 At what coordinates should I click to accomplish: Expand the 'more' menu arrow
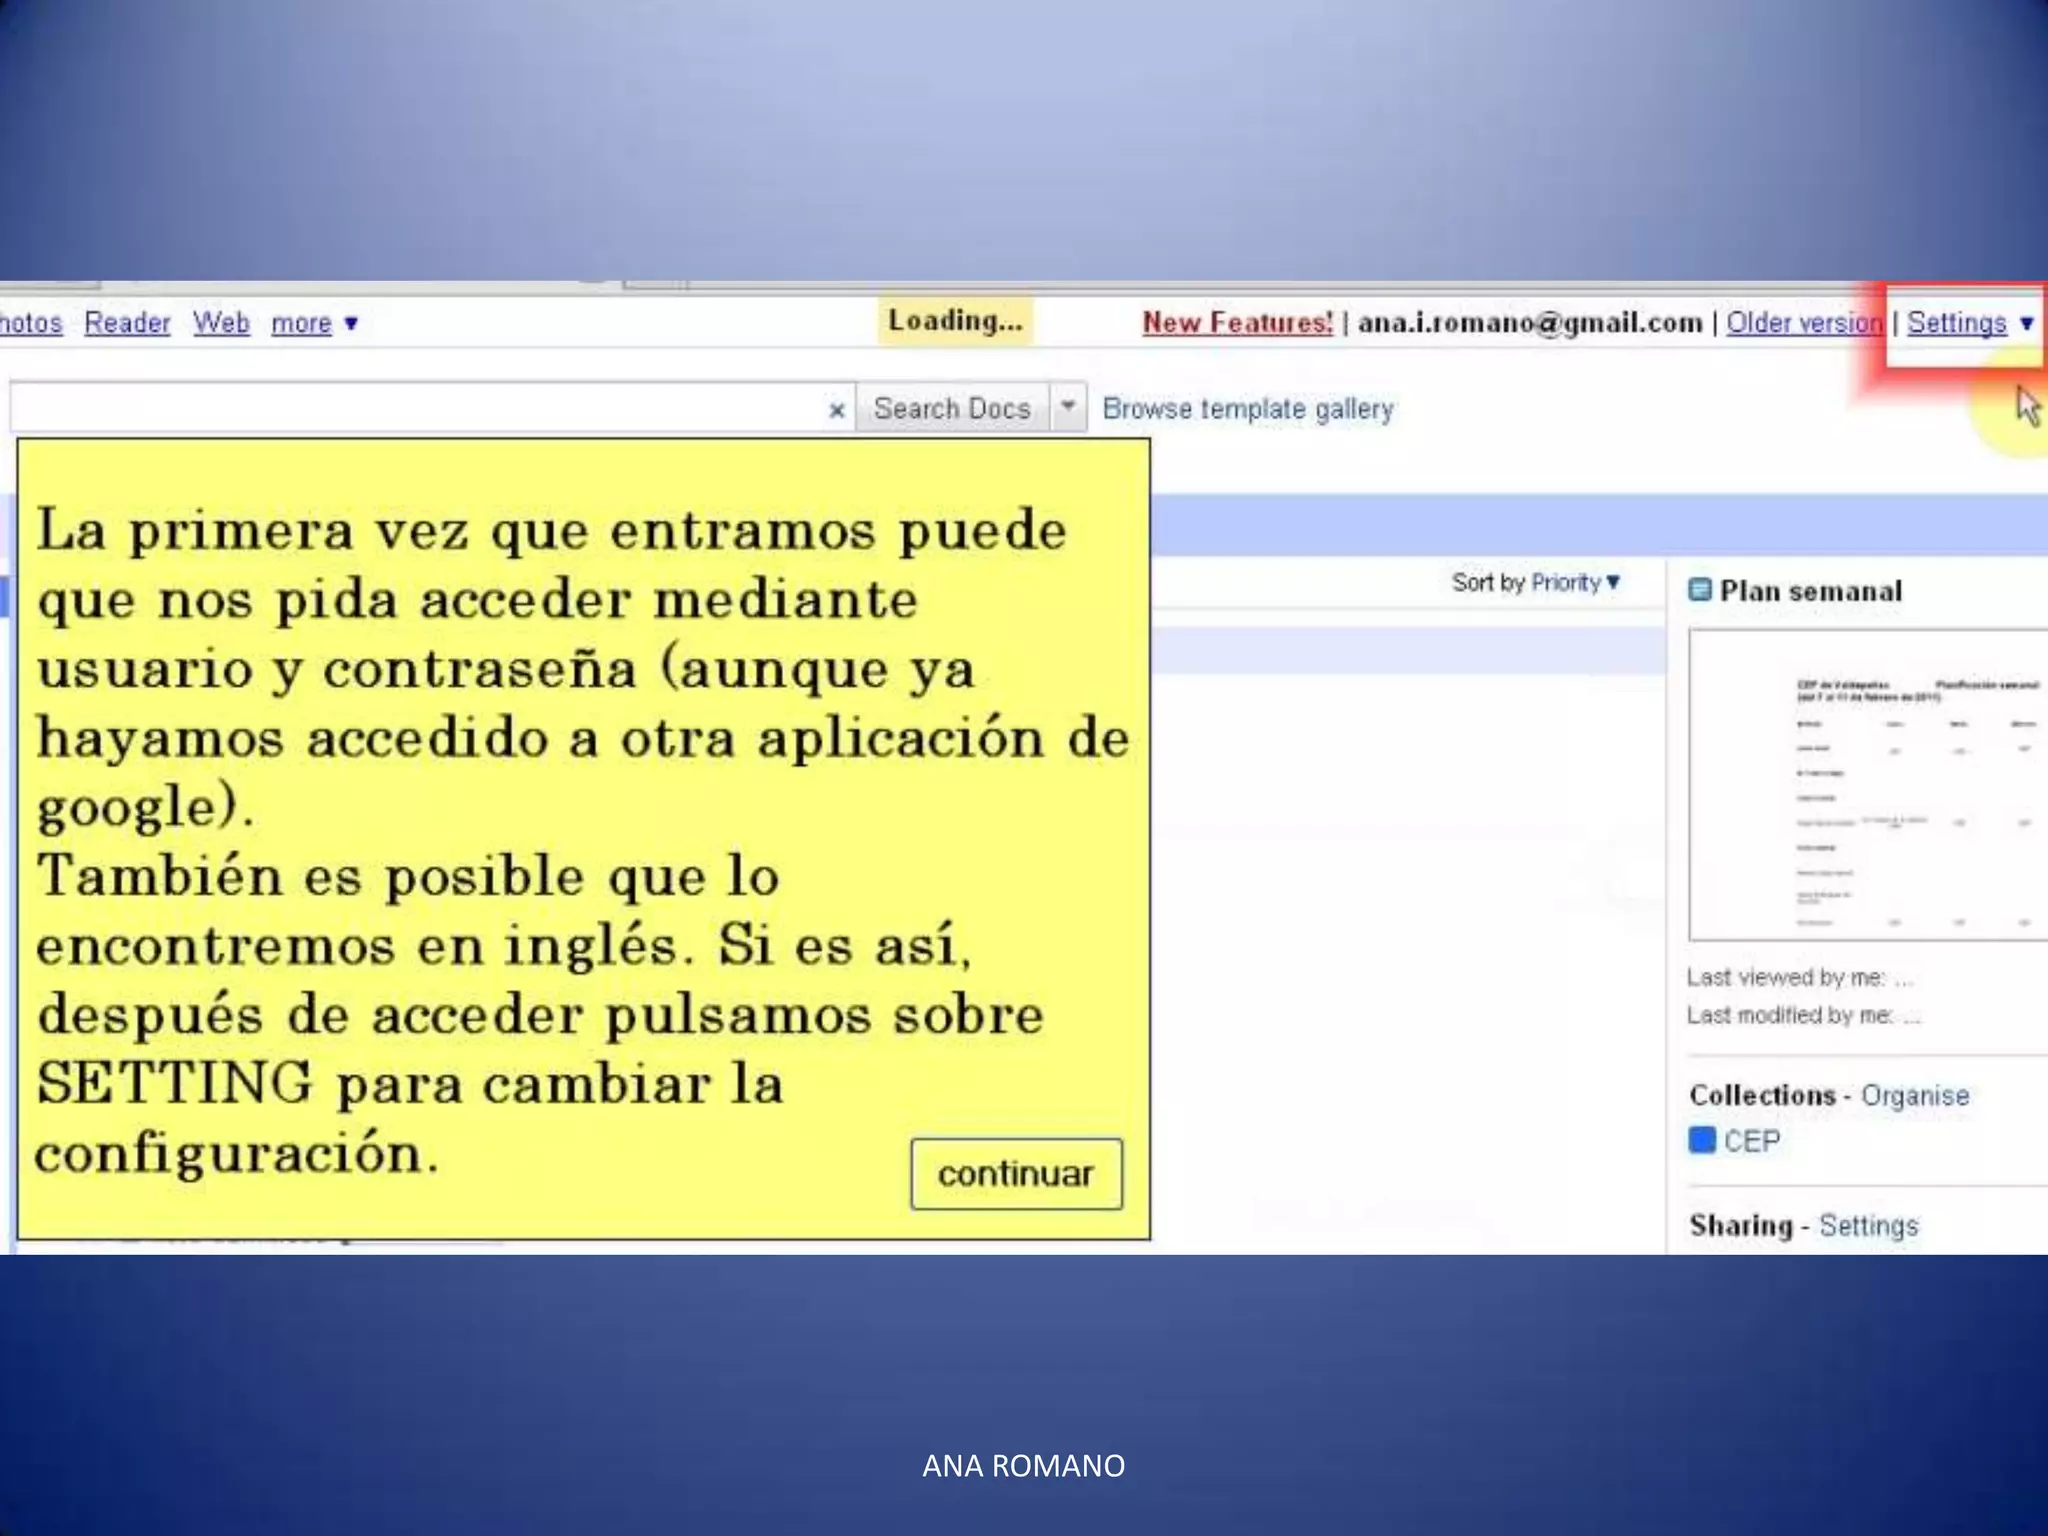[x=351, y=323]
